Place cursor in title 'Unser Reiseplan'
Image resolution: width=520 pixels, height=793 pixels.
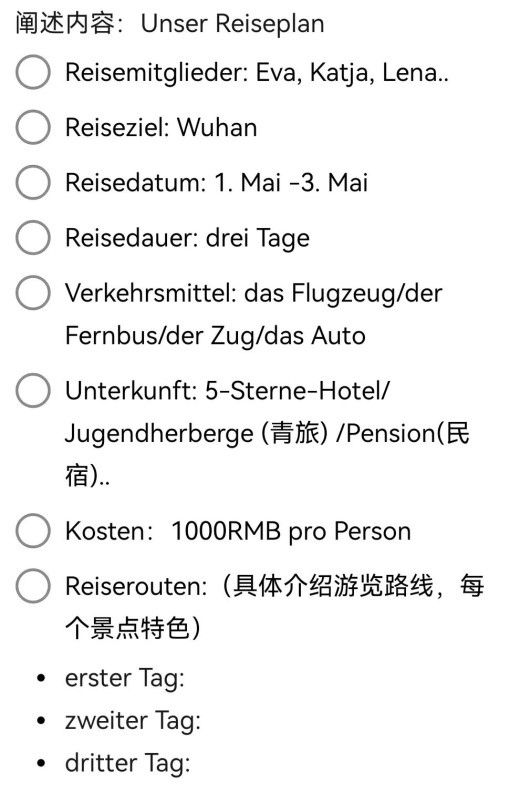click(232, 24)
